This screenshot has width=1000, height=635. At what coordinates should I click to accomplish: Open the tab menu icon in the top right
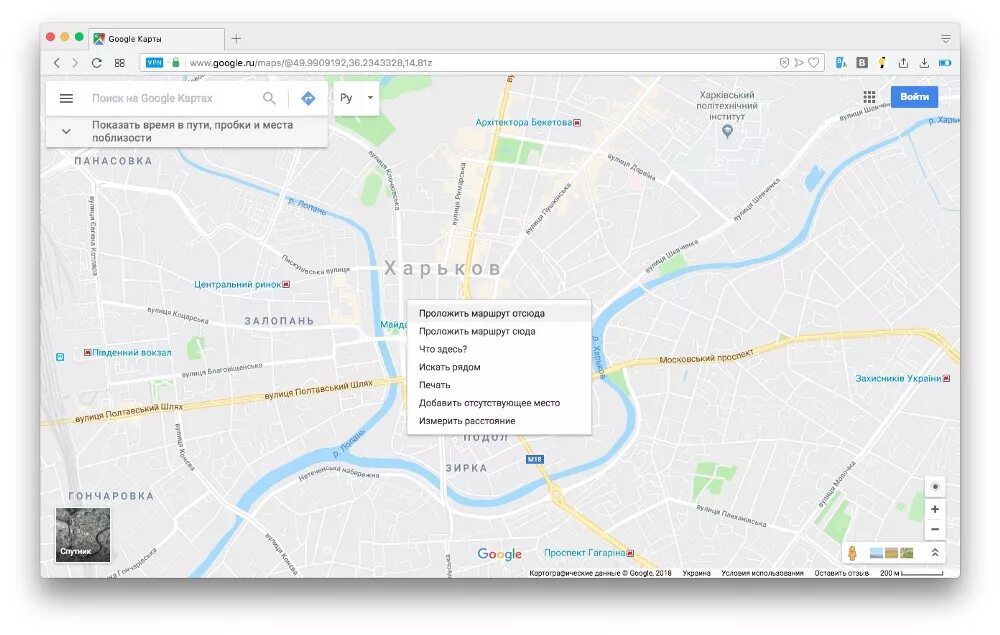[946, 39]
